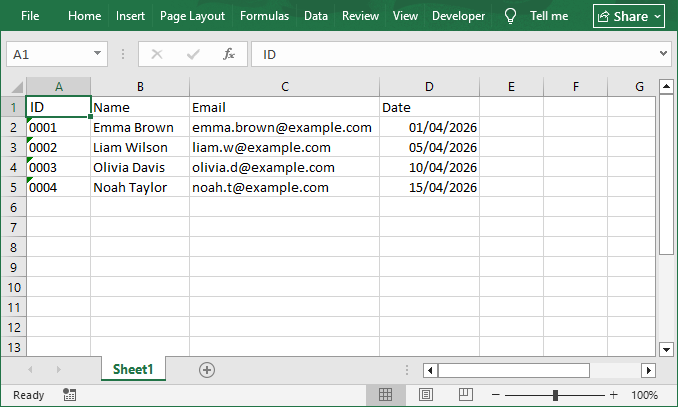Select the Email header cell
Viewport: 678px width, 407px height.
tap(285, 107)
